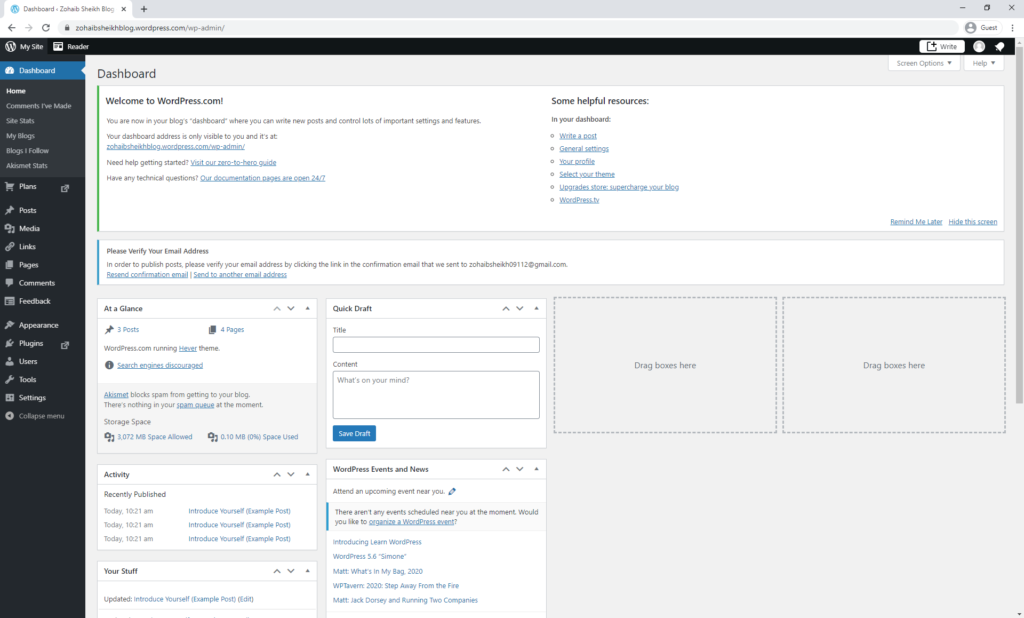Collapse WordPress Events and News panel
This screenshot has height=618, width=1024.
[x=537, y=469]
